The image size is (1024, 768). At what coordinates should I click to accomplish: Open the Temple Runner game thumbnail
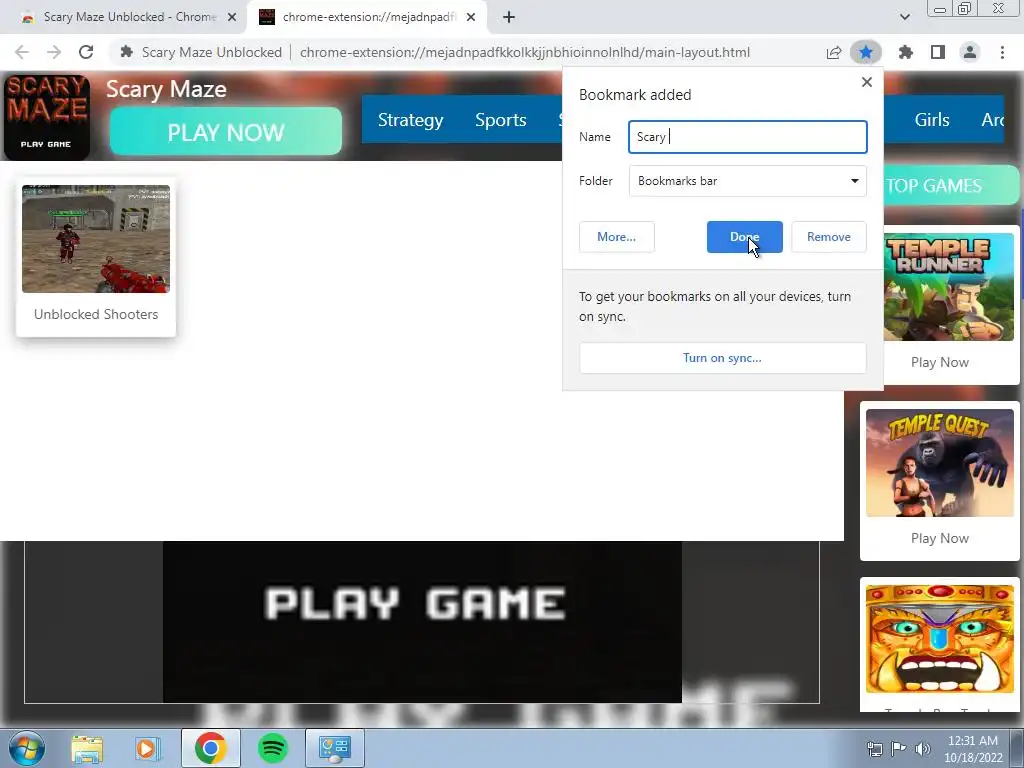(949, 287)
